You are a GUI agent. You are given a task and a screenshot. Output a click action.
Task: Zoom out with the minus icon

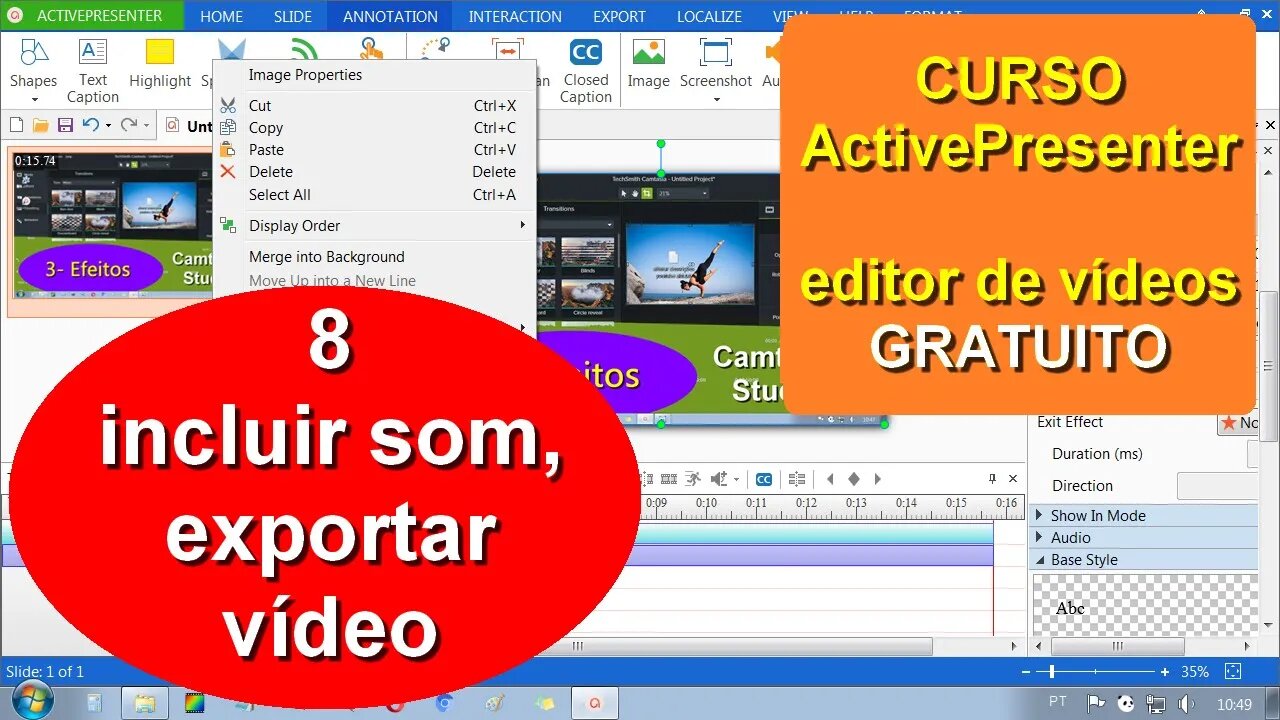pyautogui.click(x=1027, y=672)
